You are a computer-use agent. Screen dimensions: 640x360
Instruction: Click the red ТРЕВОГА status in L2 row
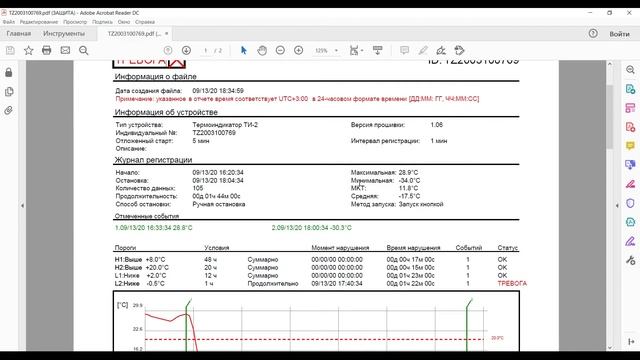512,283
